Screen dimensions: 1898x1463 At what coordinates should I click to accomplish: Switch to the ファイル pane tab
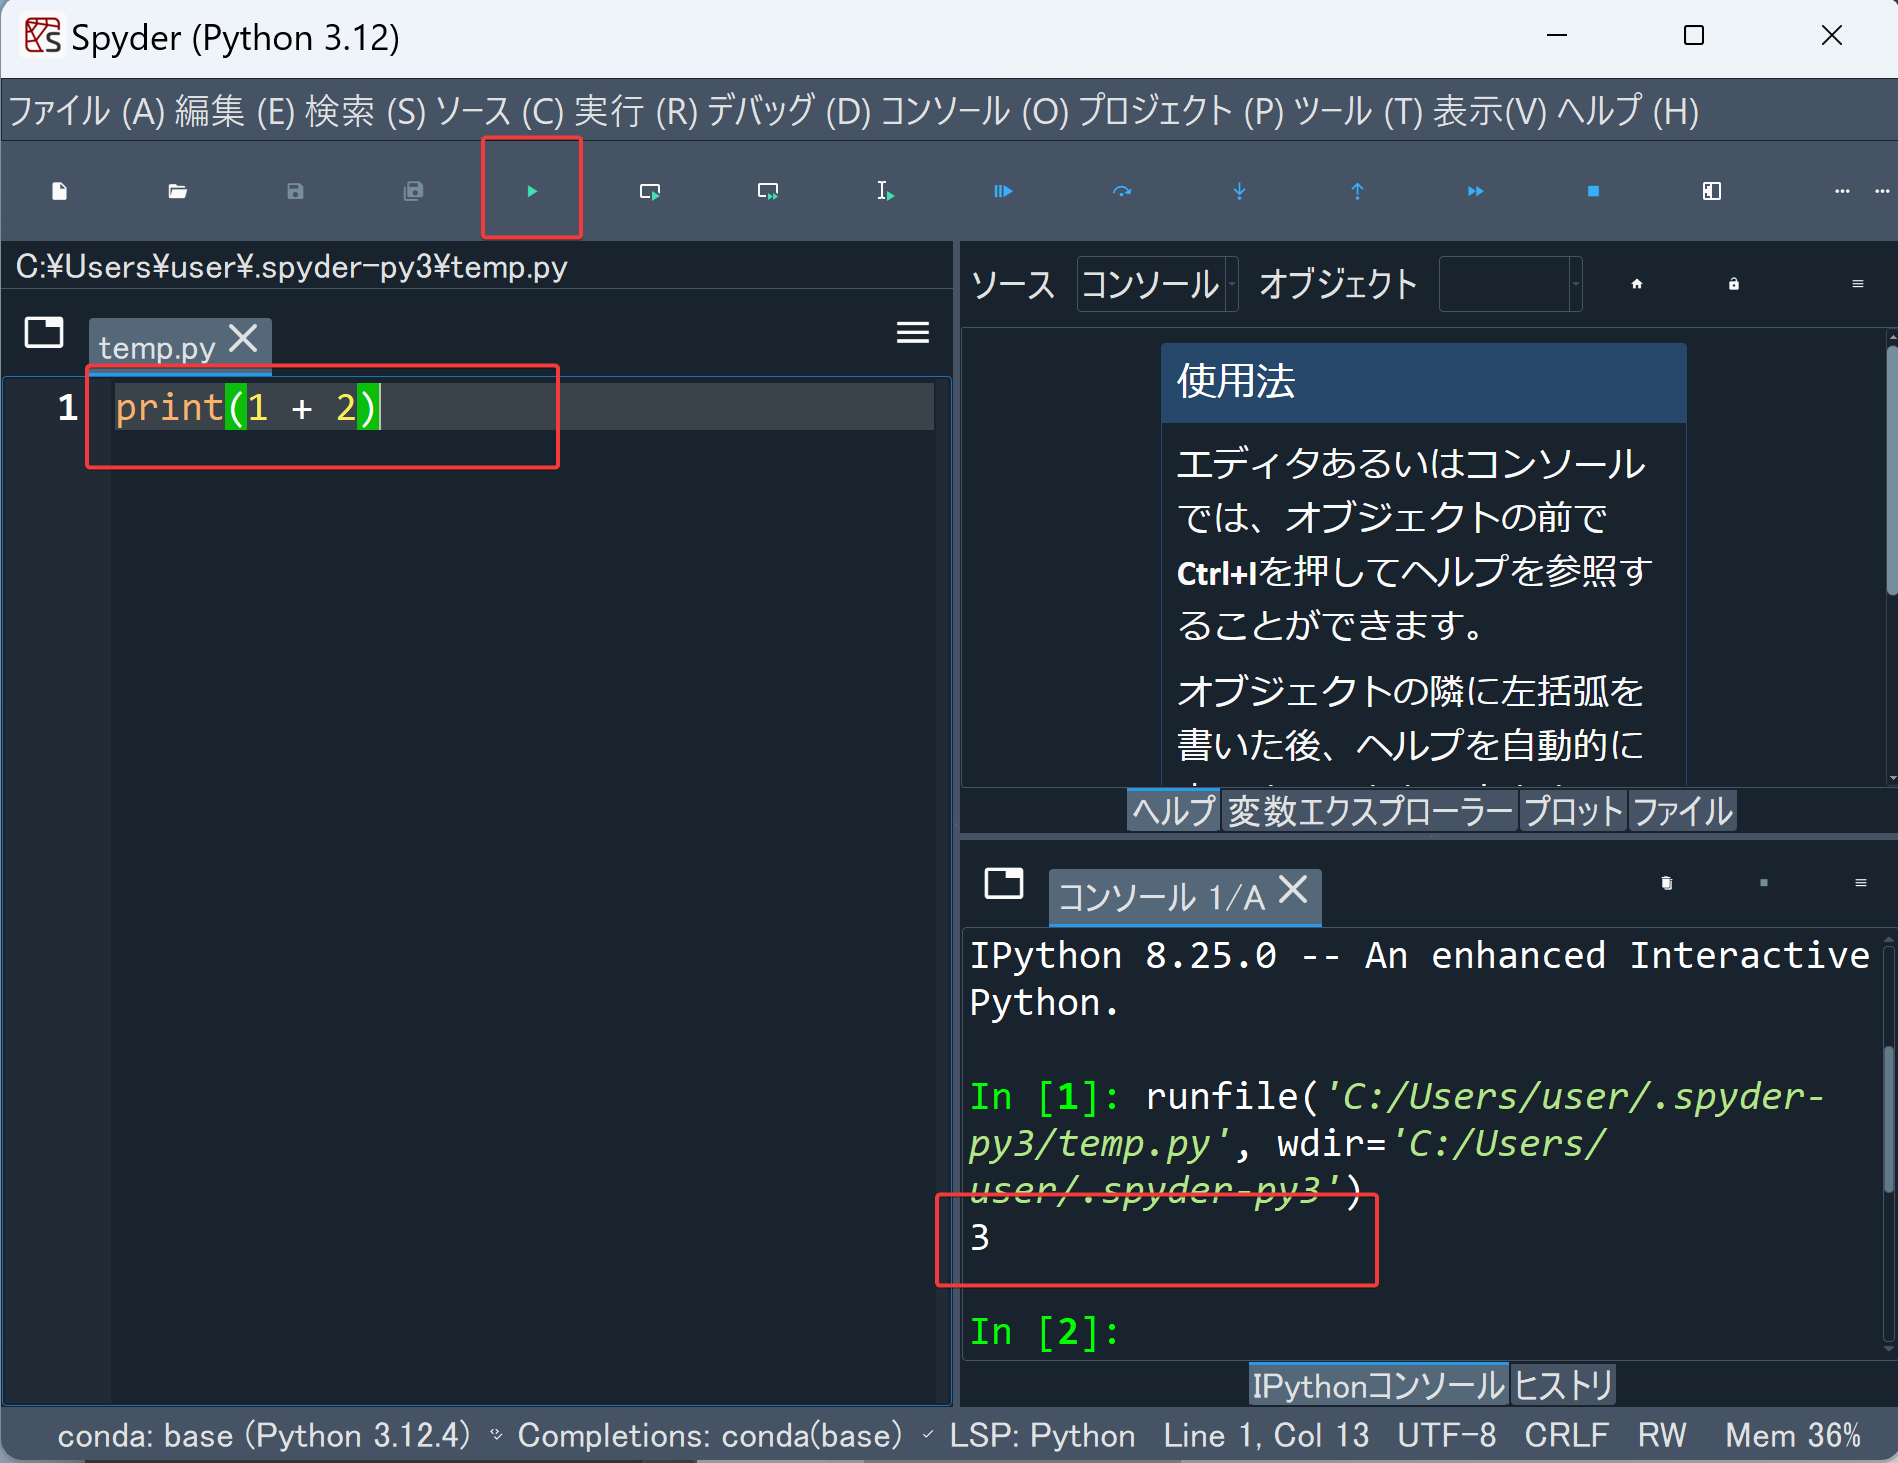click(1683, 811)
